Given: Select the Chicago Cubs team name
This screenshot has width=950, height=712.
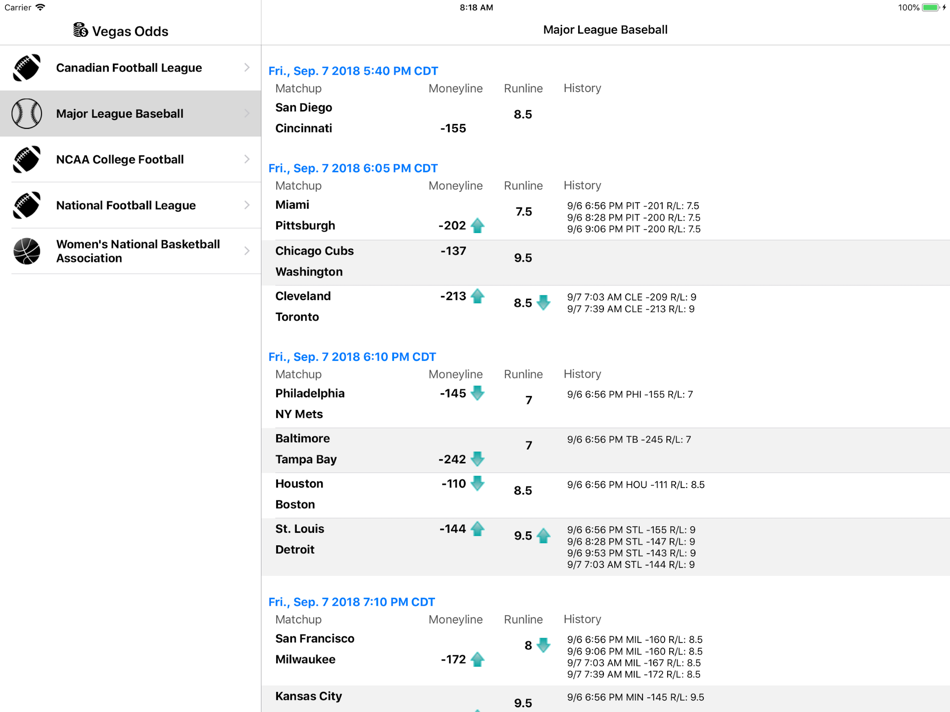Looking at the screenshot, I should 314,251.
